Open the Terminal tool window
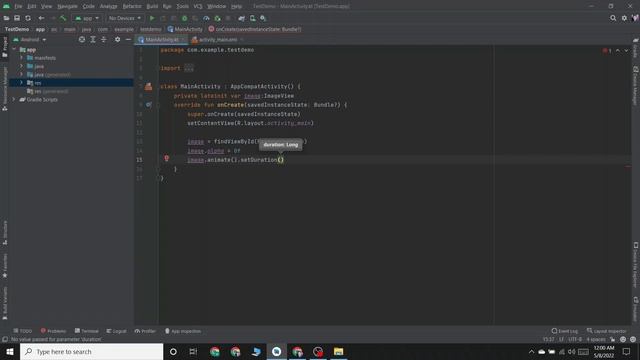Viewport: 640px width, 360px height. (x=87, y=331)
